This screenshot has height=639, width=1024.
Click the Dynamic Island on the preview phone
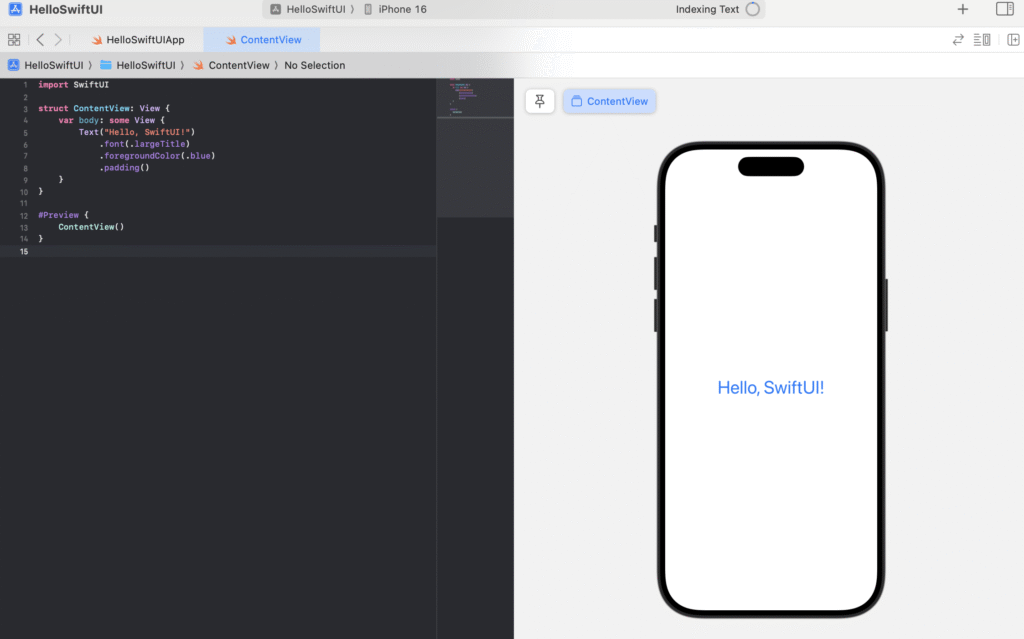pos(771,167)
